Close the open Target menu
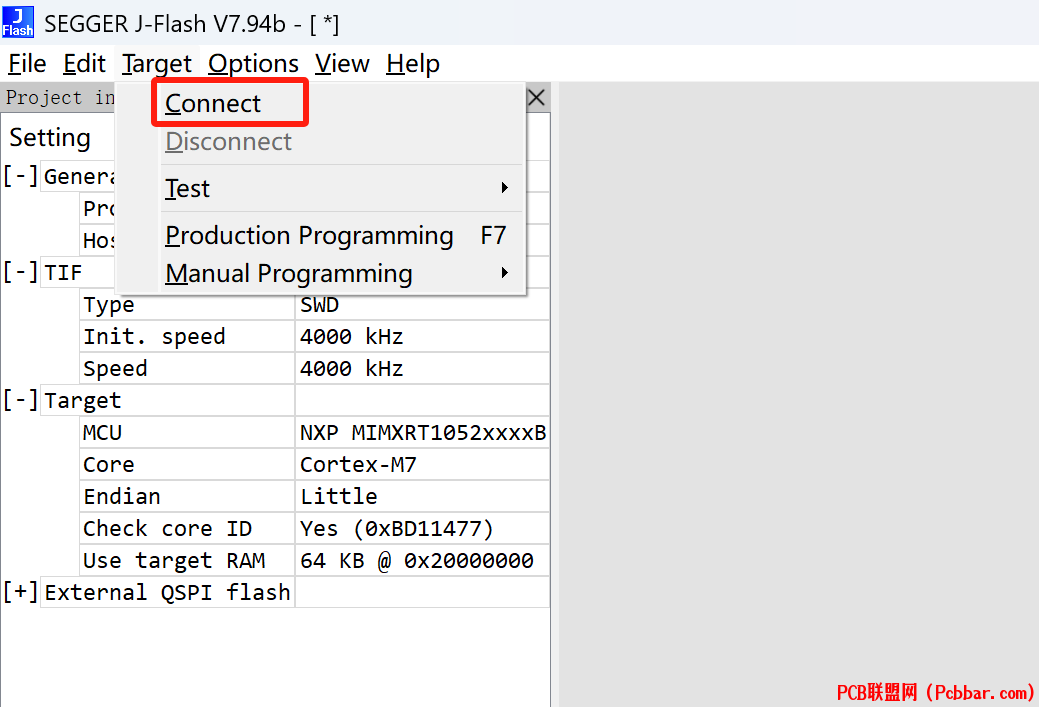This screenshot has height=707, width=1039. pyautogui.click(x=156, y=64)
